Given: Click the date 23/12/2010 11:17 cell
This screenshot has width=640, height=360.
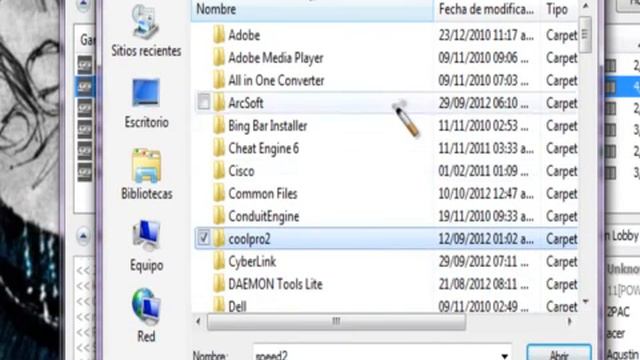Looking at the screenshot, I should tap(486, 36).
